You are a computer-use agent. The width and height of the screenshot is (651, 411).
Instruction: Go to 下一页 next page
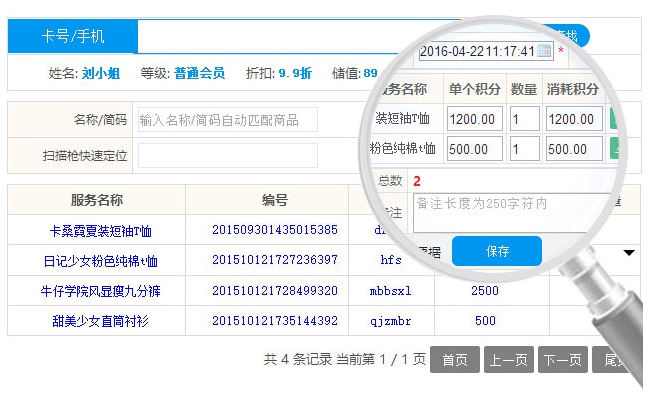pyautogui.click(x=562, y=360)
